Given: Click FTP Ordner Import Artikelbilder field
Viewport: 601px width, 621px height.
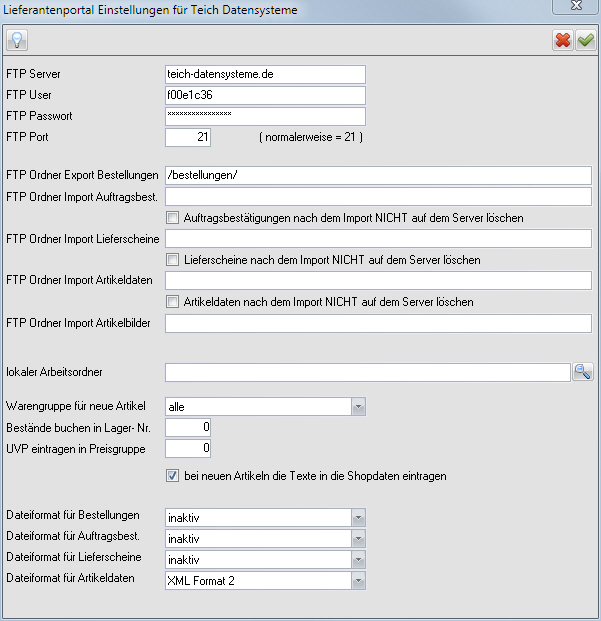Looking at the screenshot, I should point(378,323).
